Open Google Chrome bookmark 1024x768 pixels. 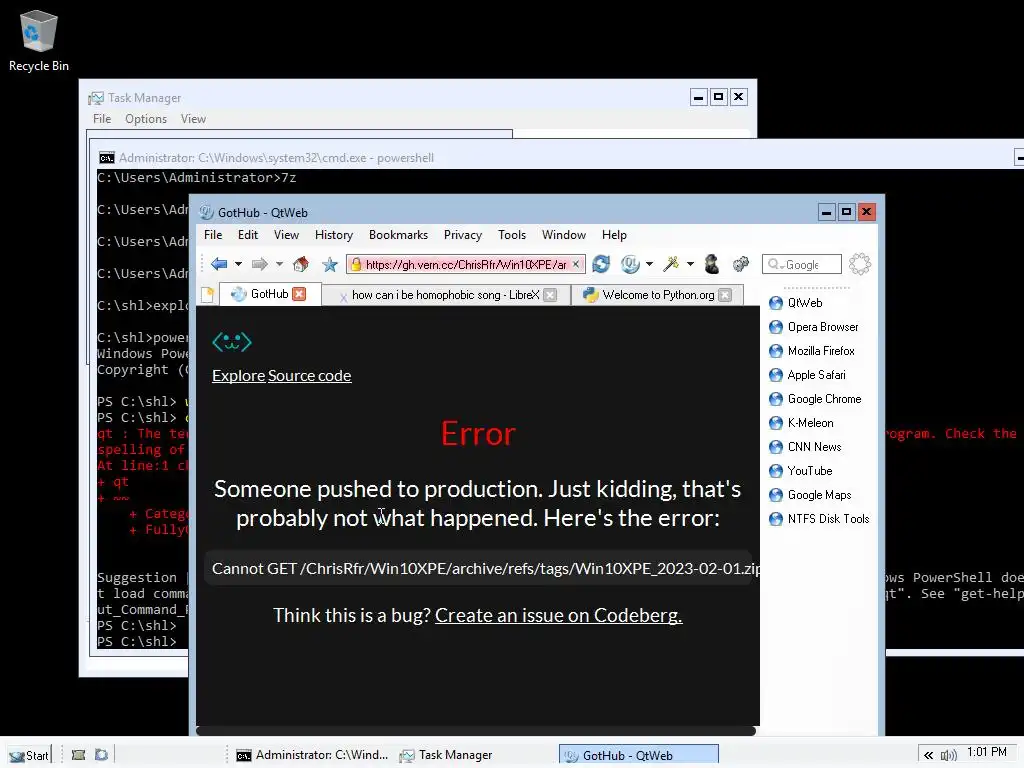(815, 399)
